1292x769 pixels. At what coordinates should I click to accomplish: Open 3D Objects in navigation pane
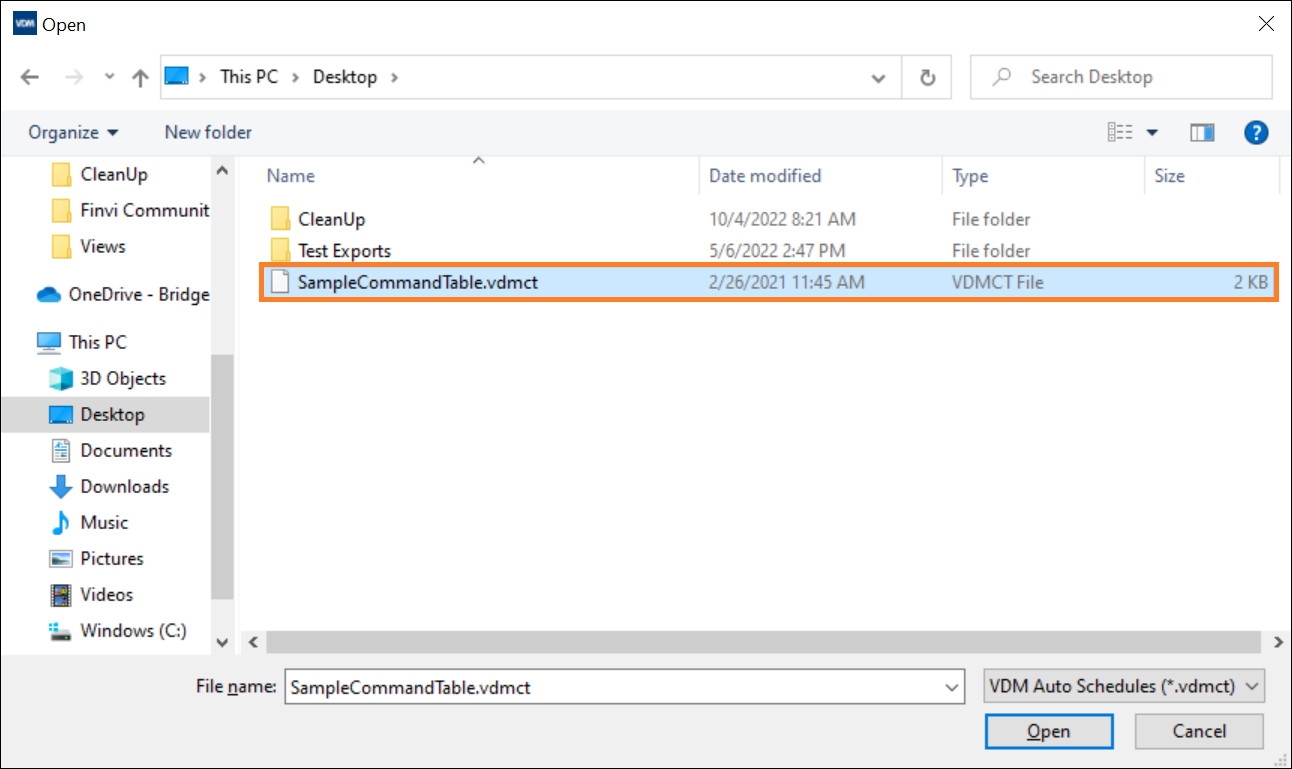(x=123, y=378)
